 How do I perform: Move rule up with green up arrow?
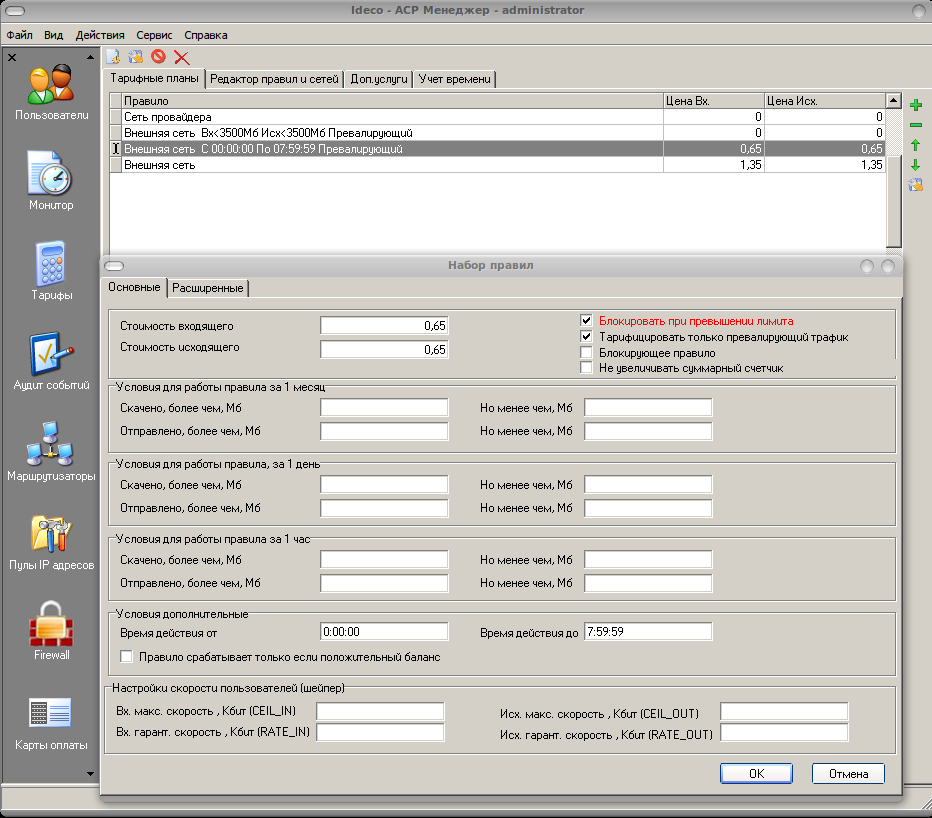coord(915,145)
